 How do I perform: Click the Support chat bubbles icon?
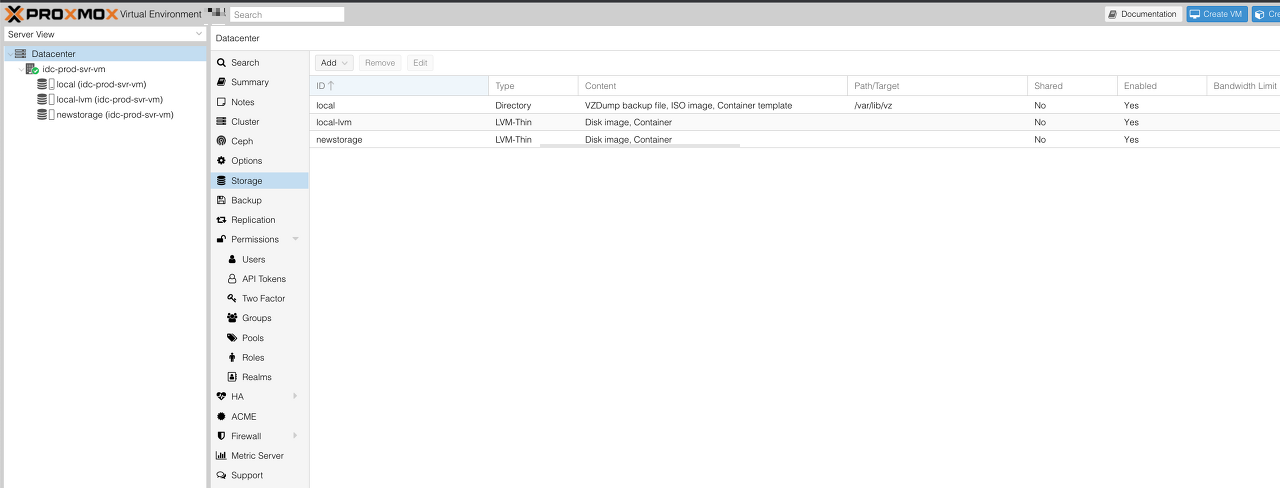[x=221, y=475]
